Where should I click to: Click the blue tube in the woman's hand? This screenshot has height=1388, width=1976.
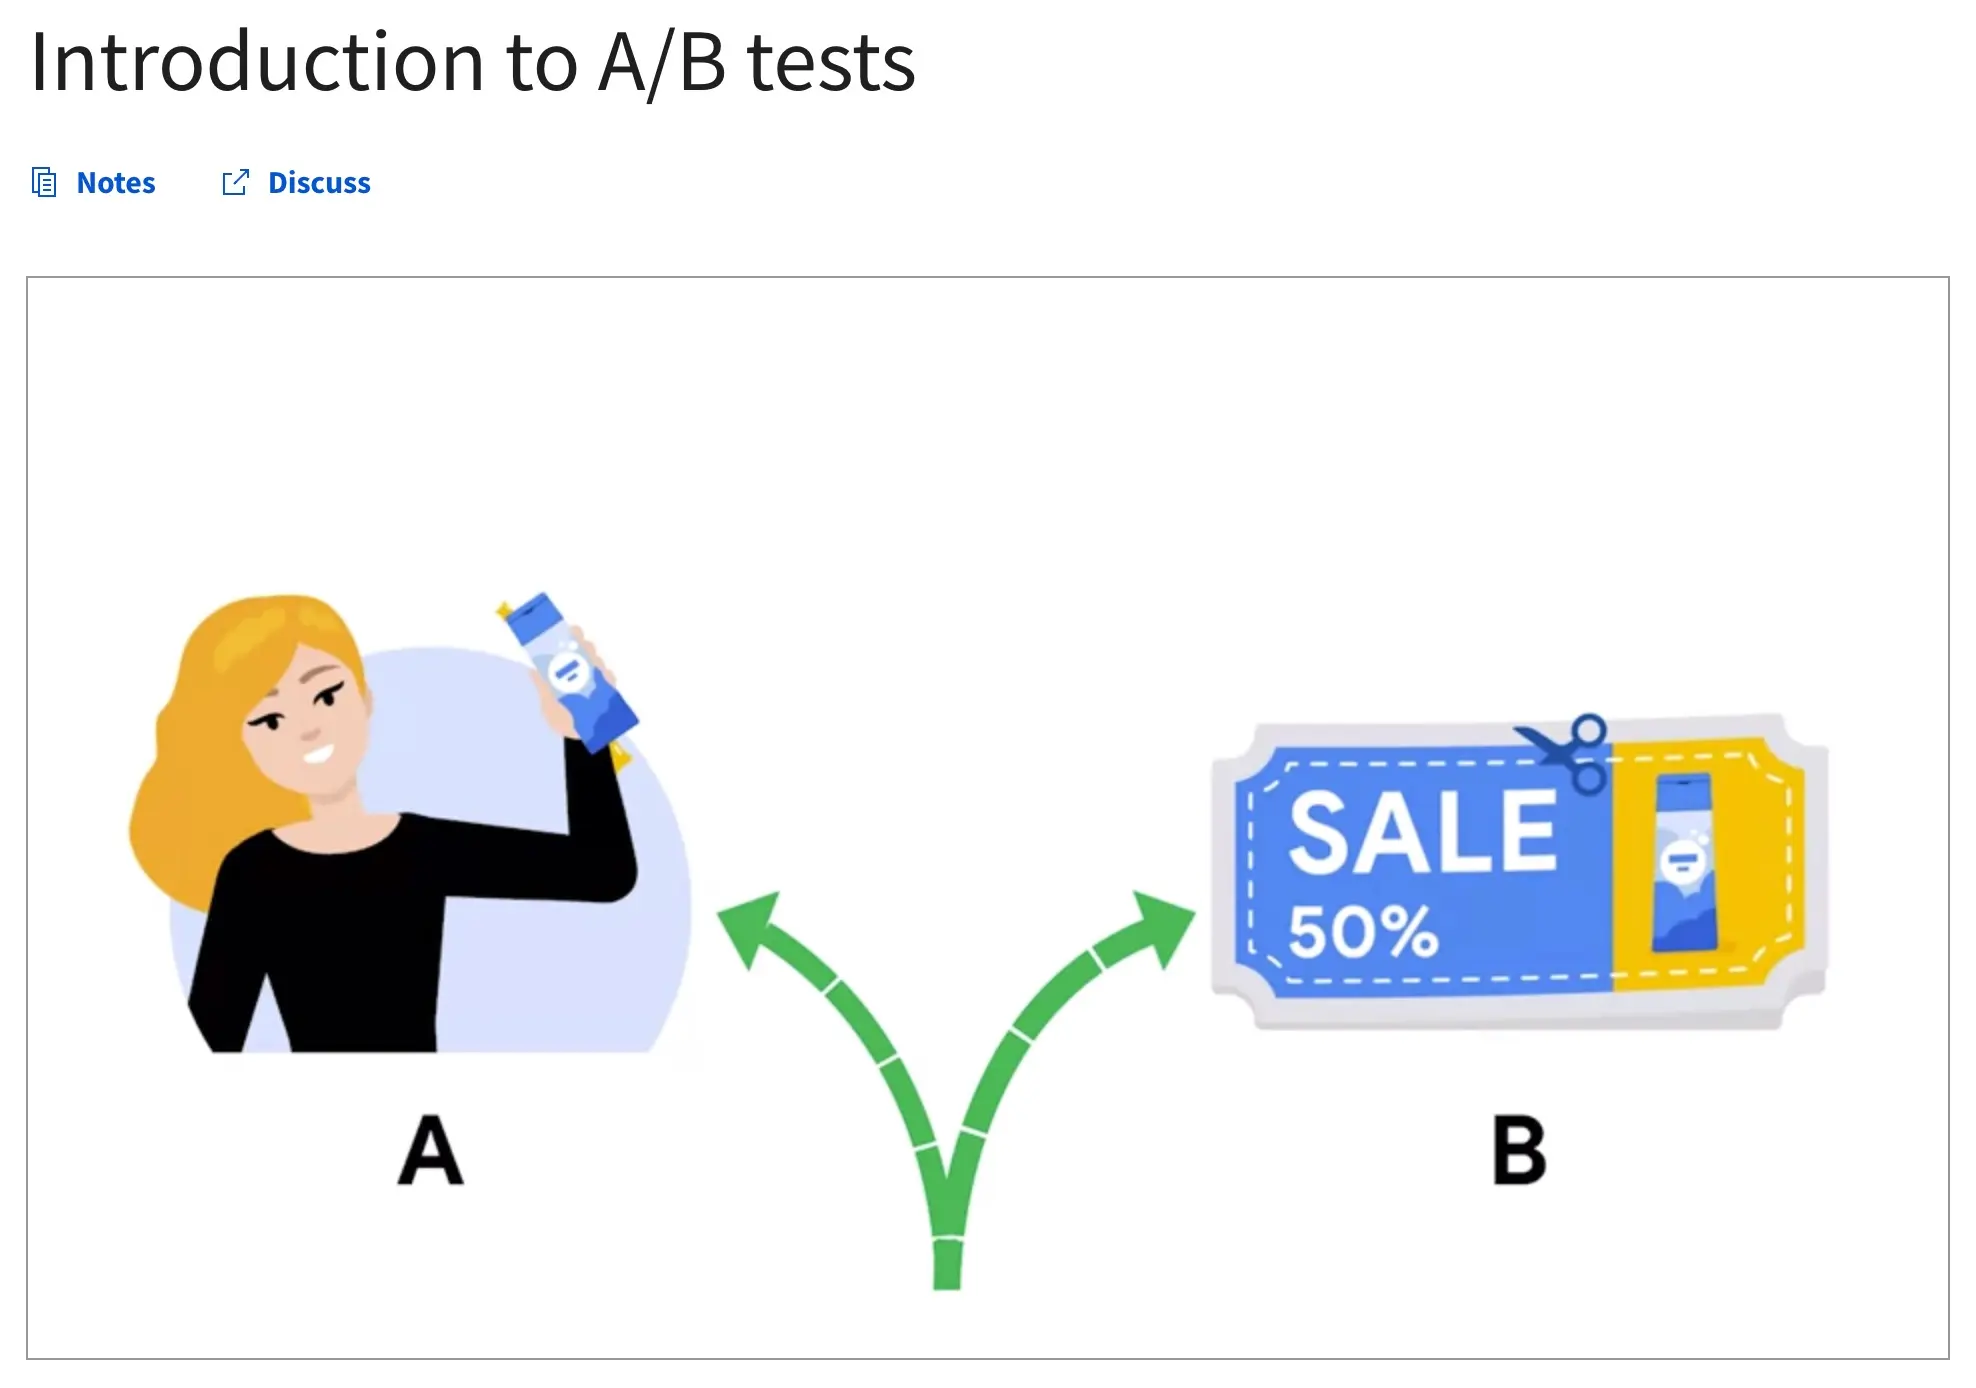(x=570, y=671)
